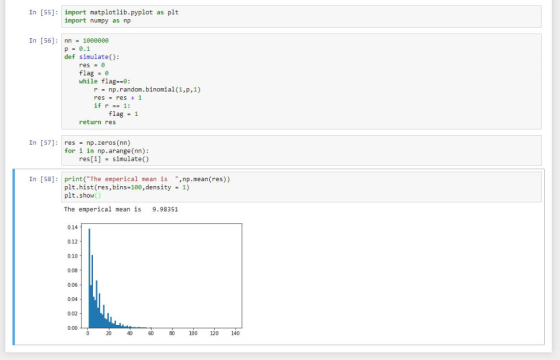
Task: Click the 'res[i] = simulate()' line
Action: click(x=114, y=159)
